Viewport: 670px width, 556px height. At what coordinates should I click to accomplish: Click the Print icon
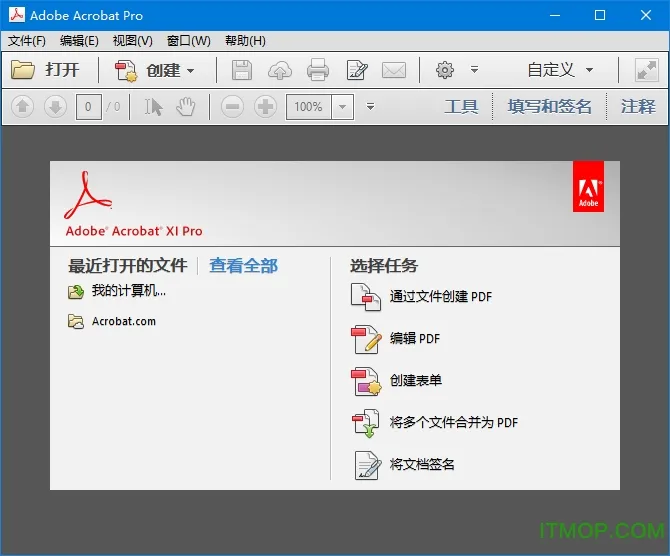point(318,70)
